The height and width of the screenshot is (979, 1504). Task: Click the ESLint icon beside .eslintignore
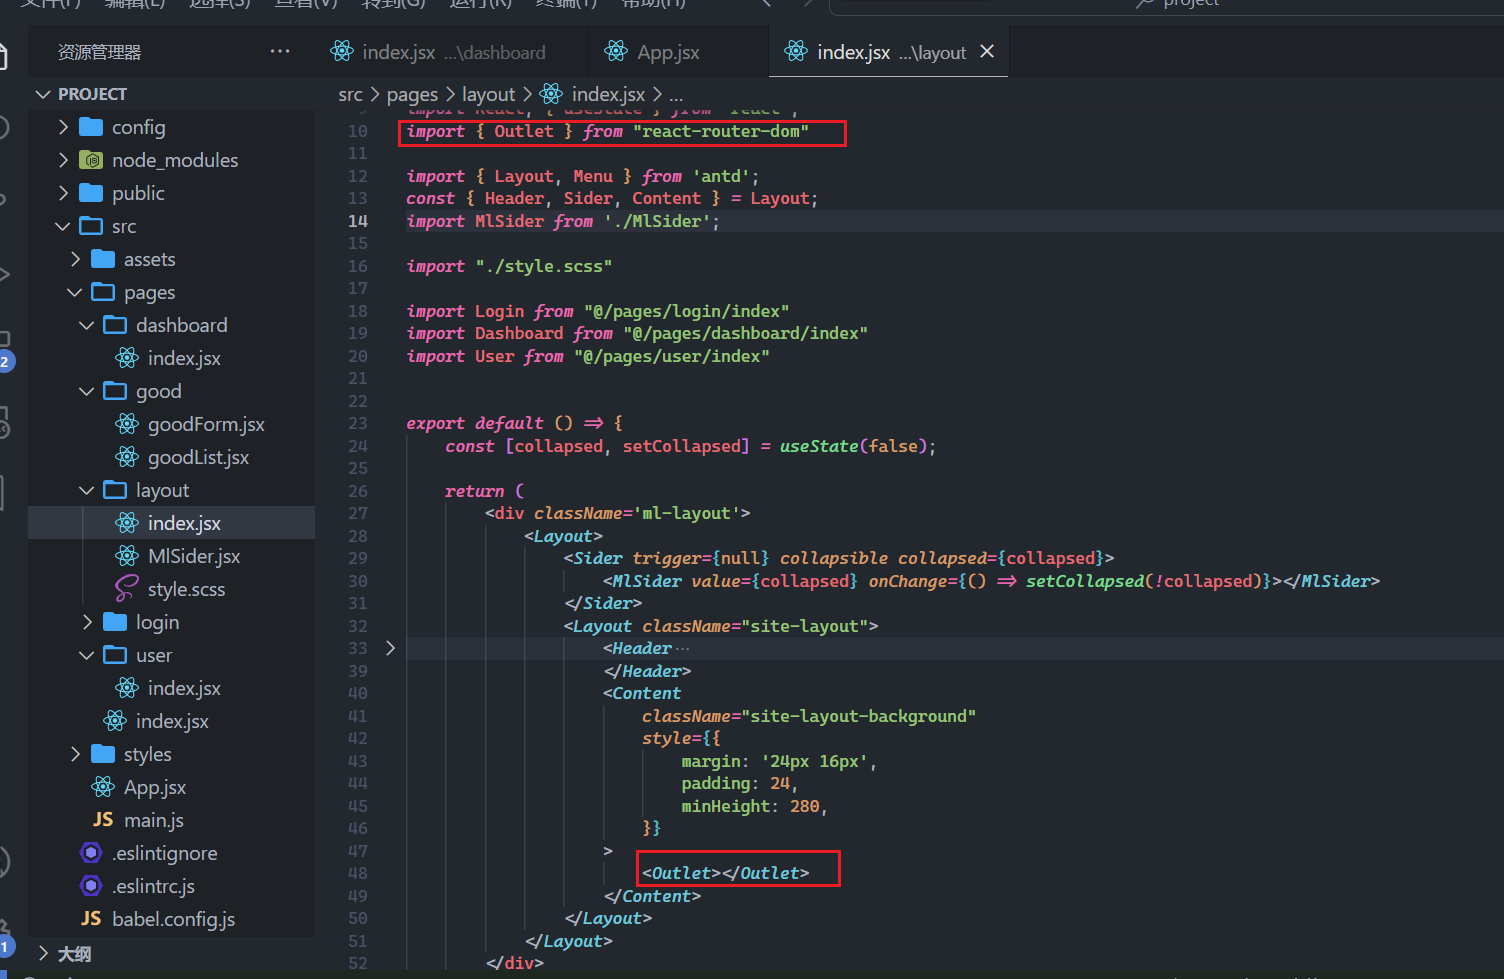(x=91, y=853)
